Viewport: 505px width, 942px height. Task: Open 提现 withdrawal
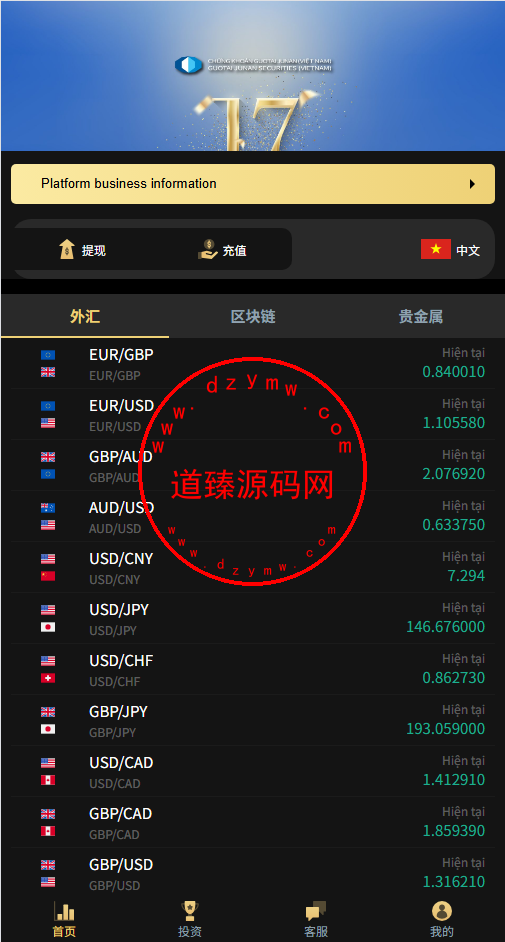click(94, 251)
